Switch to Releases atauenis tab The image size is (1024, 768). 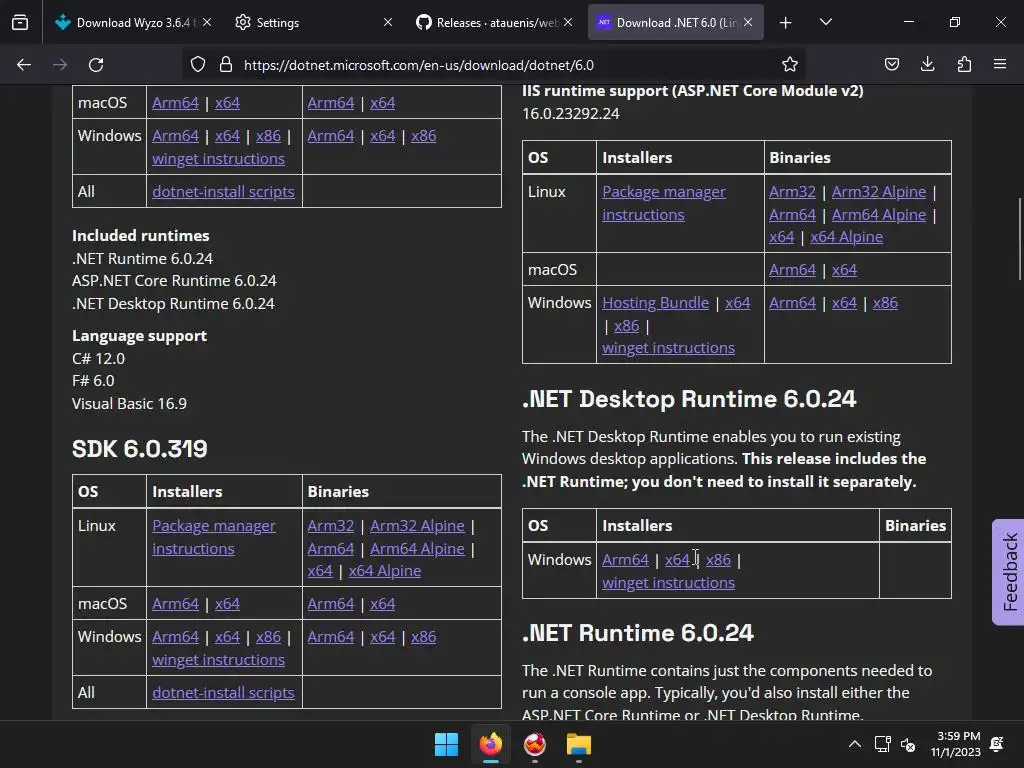[x=494, y=22]
